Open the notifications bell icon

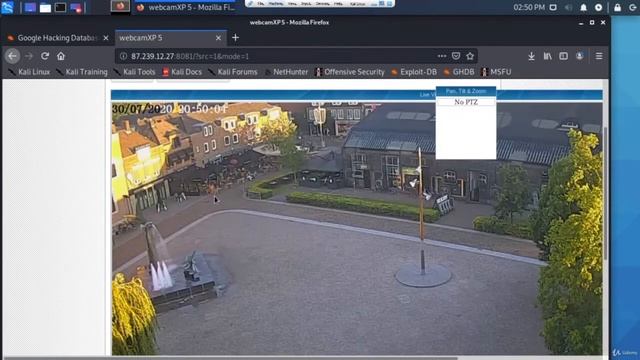(584, 7)
